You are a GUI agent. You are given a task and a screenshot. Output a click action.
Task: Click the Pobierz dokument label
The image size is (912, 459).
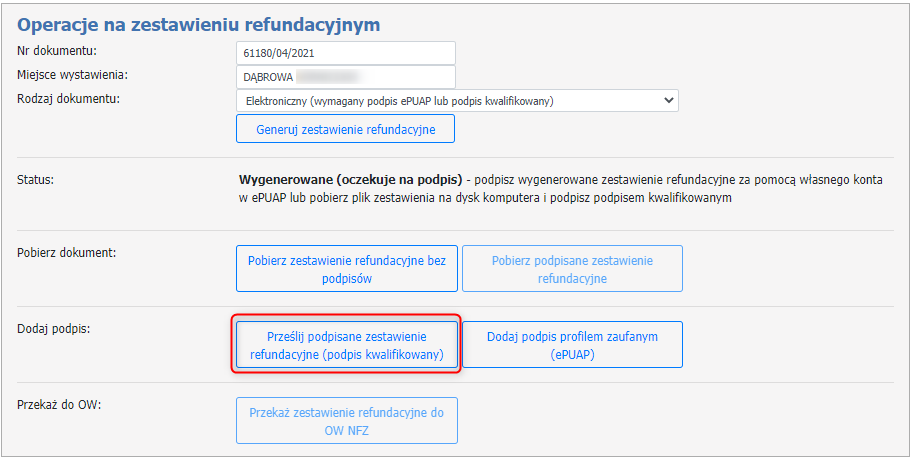pyautogui.click(x=67, y=251)
